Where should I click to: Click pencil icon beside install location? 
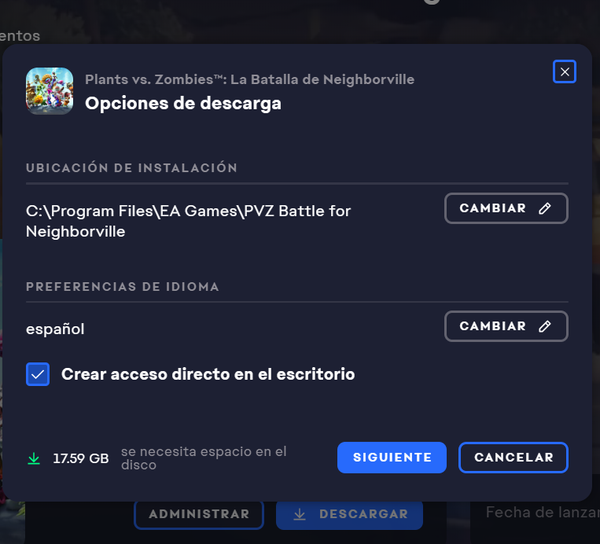[545, 208]
